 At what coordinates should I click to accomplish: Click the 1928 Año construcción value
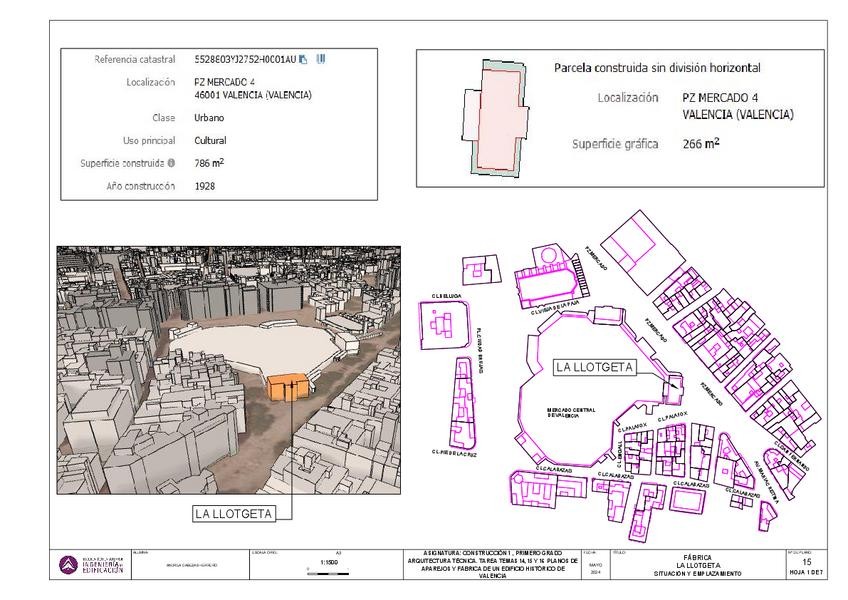(205, 186)
